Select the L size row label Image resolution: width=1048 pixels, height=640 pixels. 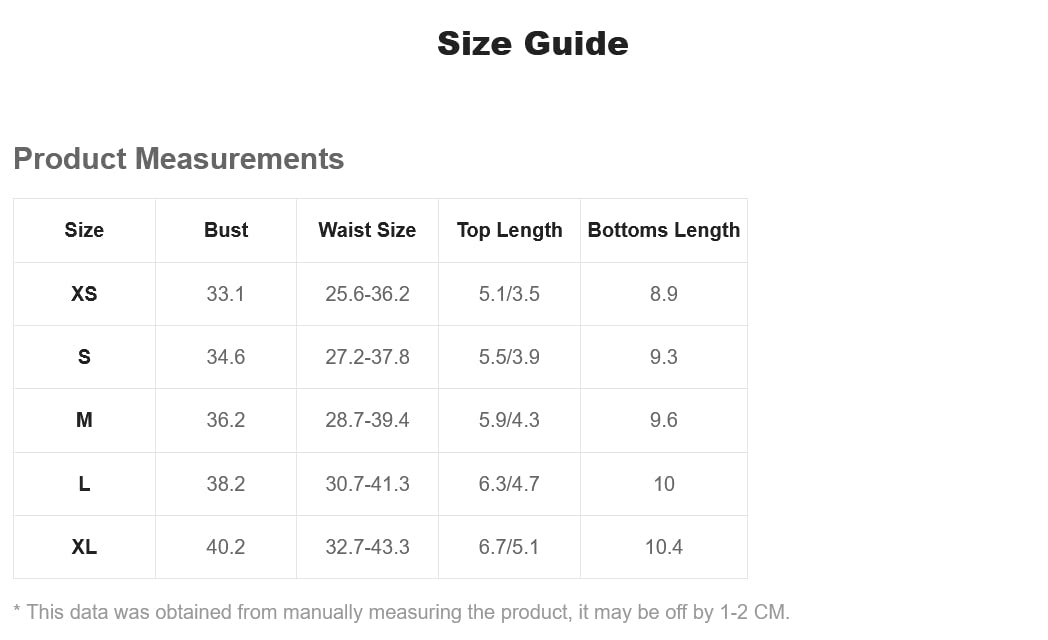point(84,484)
